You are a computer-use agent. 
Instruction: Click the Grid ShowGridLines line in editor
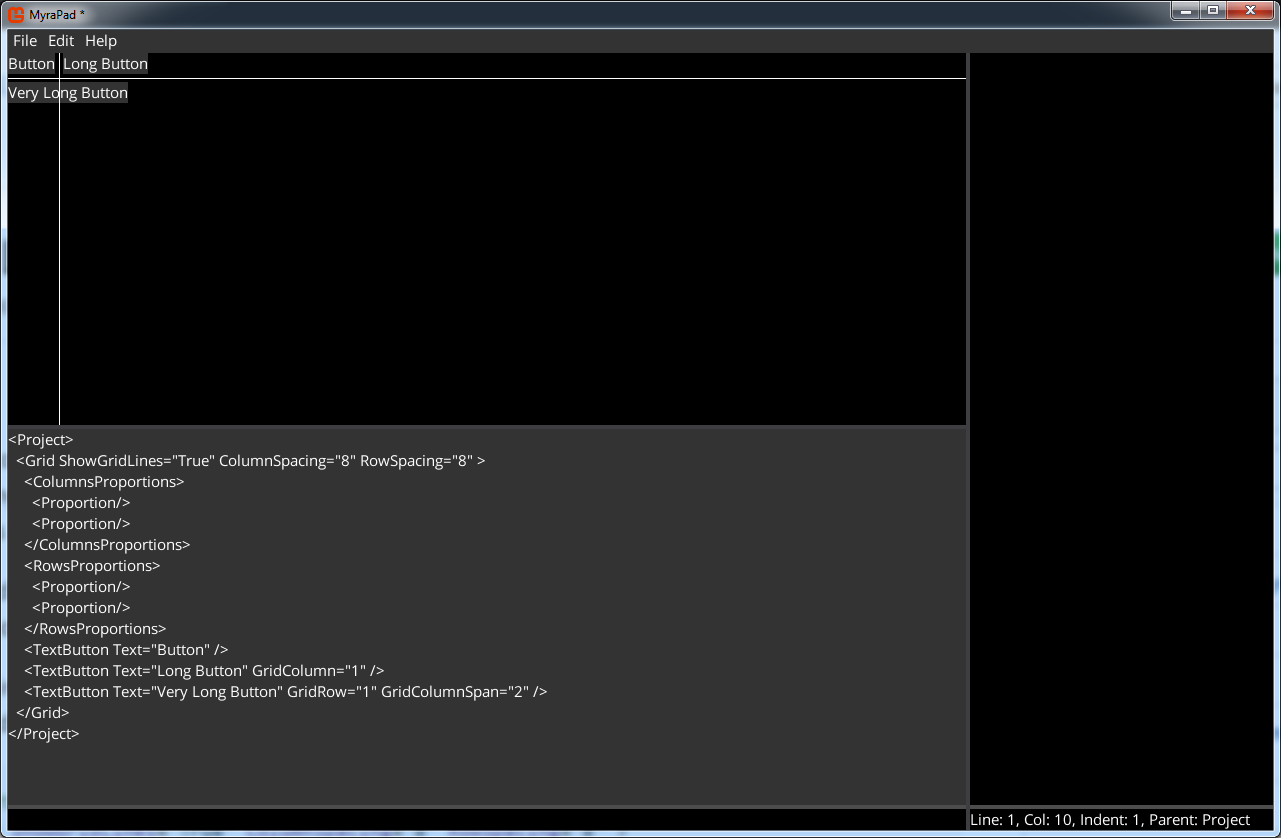(250, 461)
